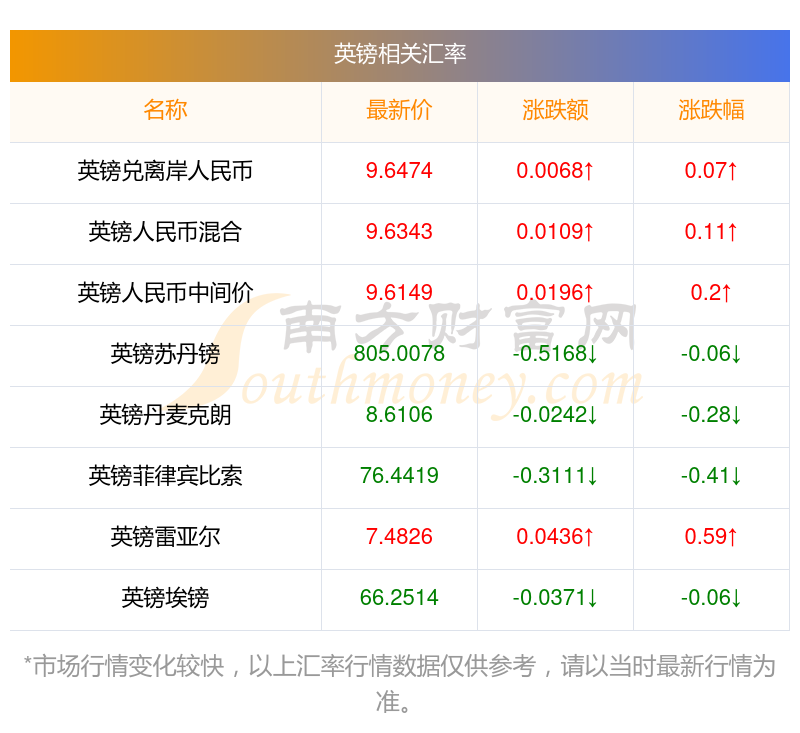Click the change amount -0.5168↓

(x=555, y=354)
